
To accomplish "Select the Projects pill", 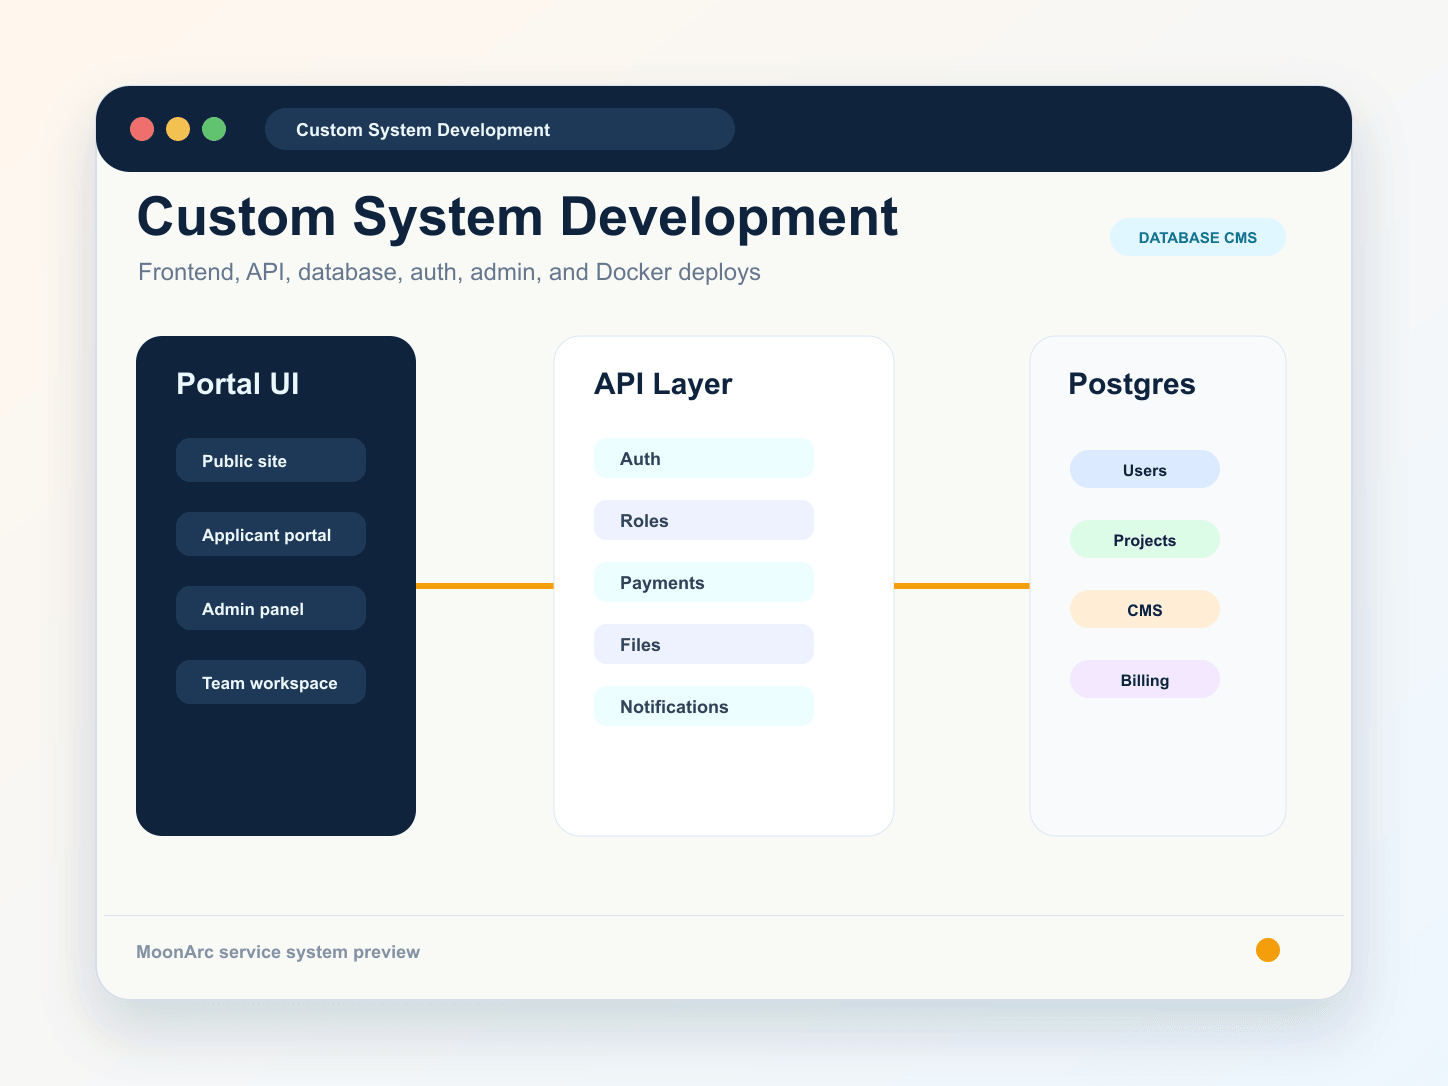I will pyautogui.click(x=1145, y=539).
